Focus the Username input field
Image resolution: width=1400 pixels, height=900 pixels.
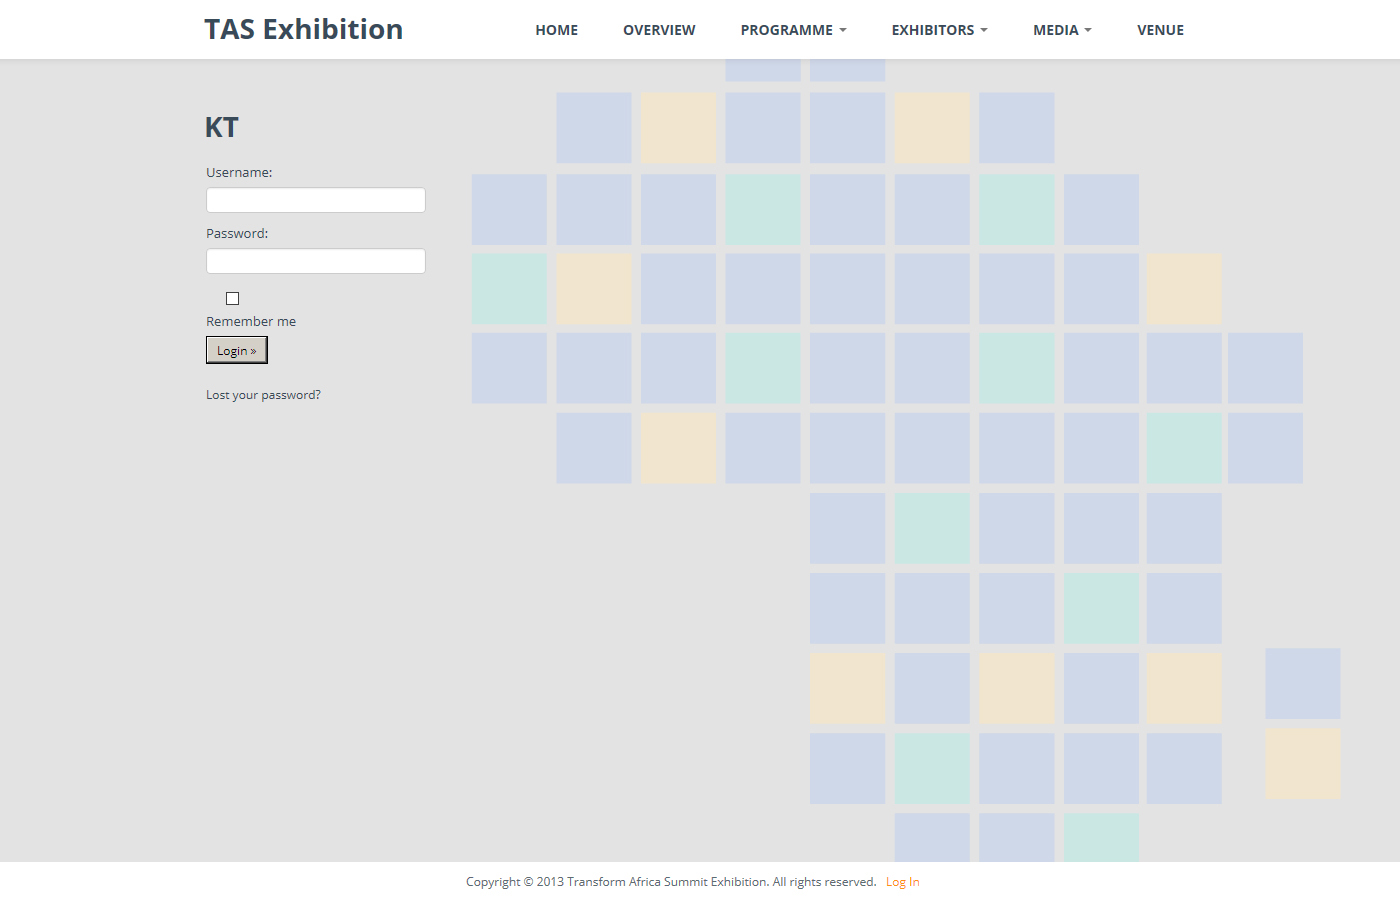pyautogui.click(x=315, y=200)
